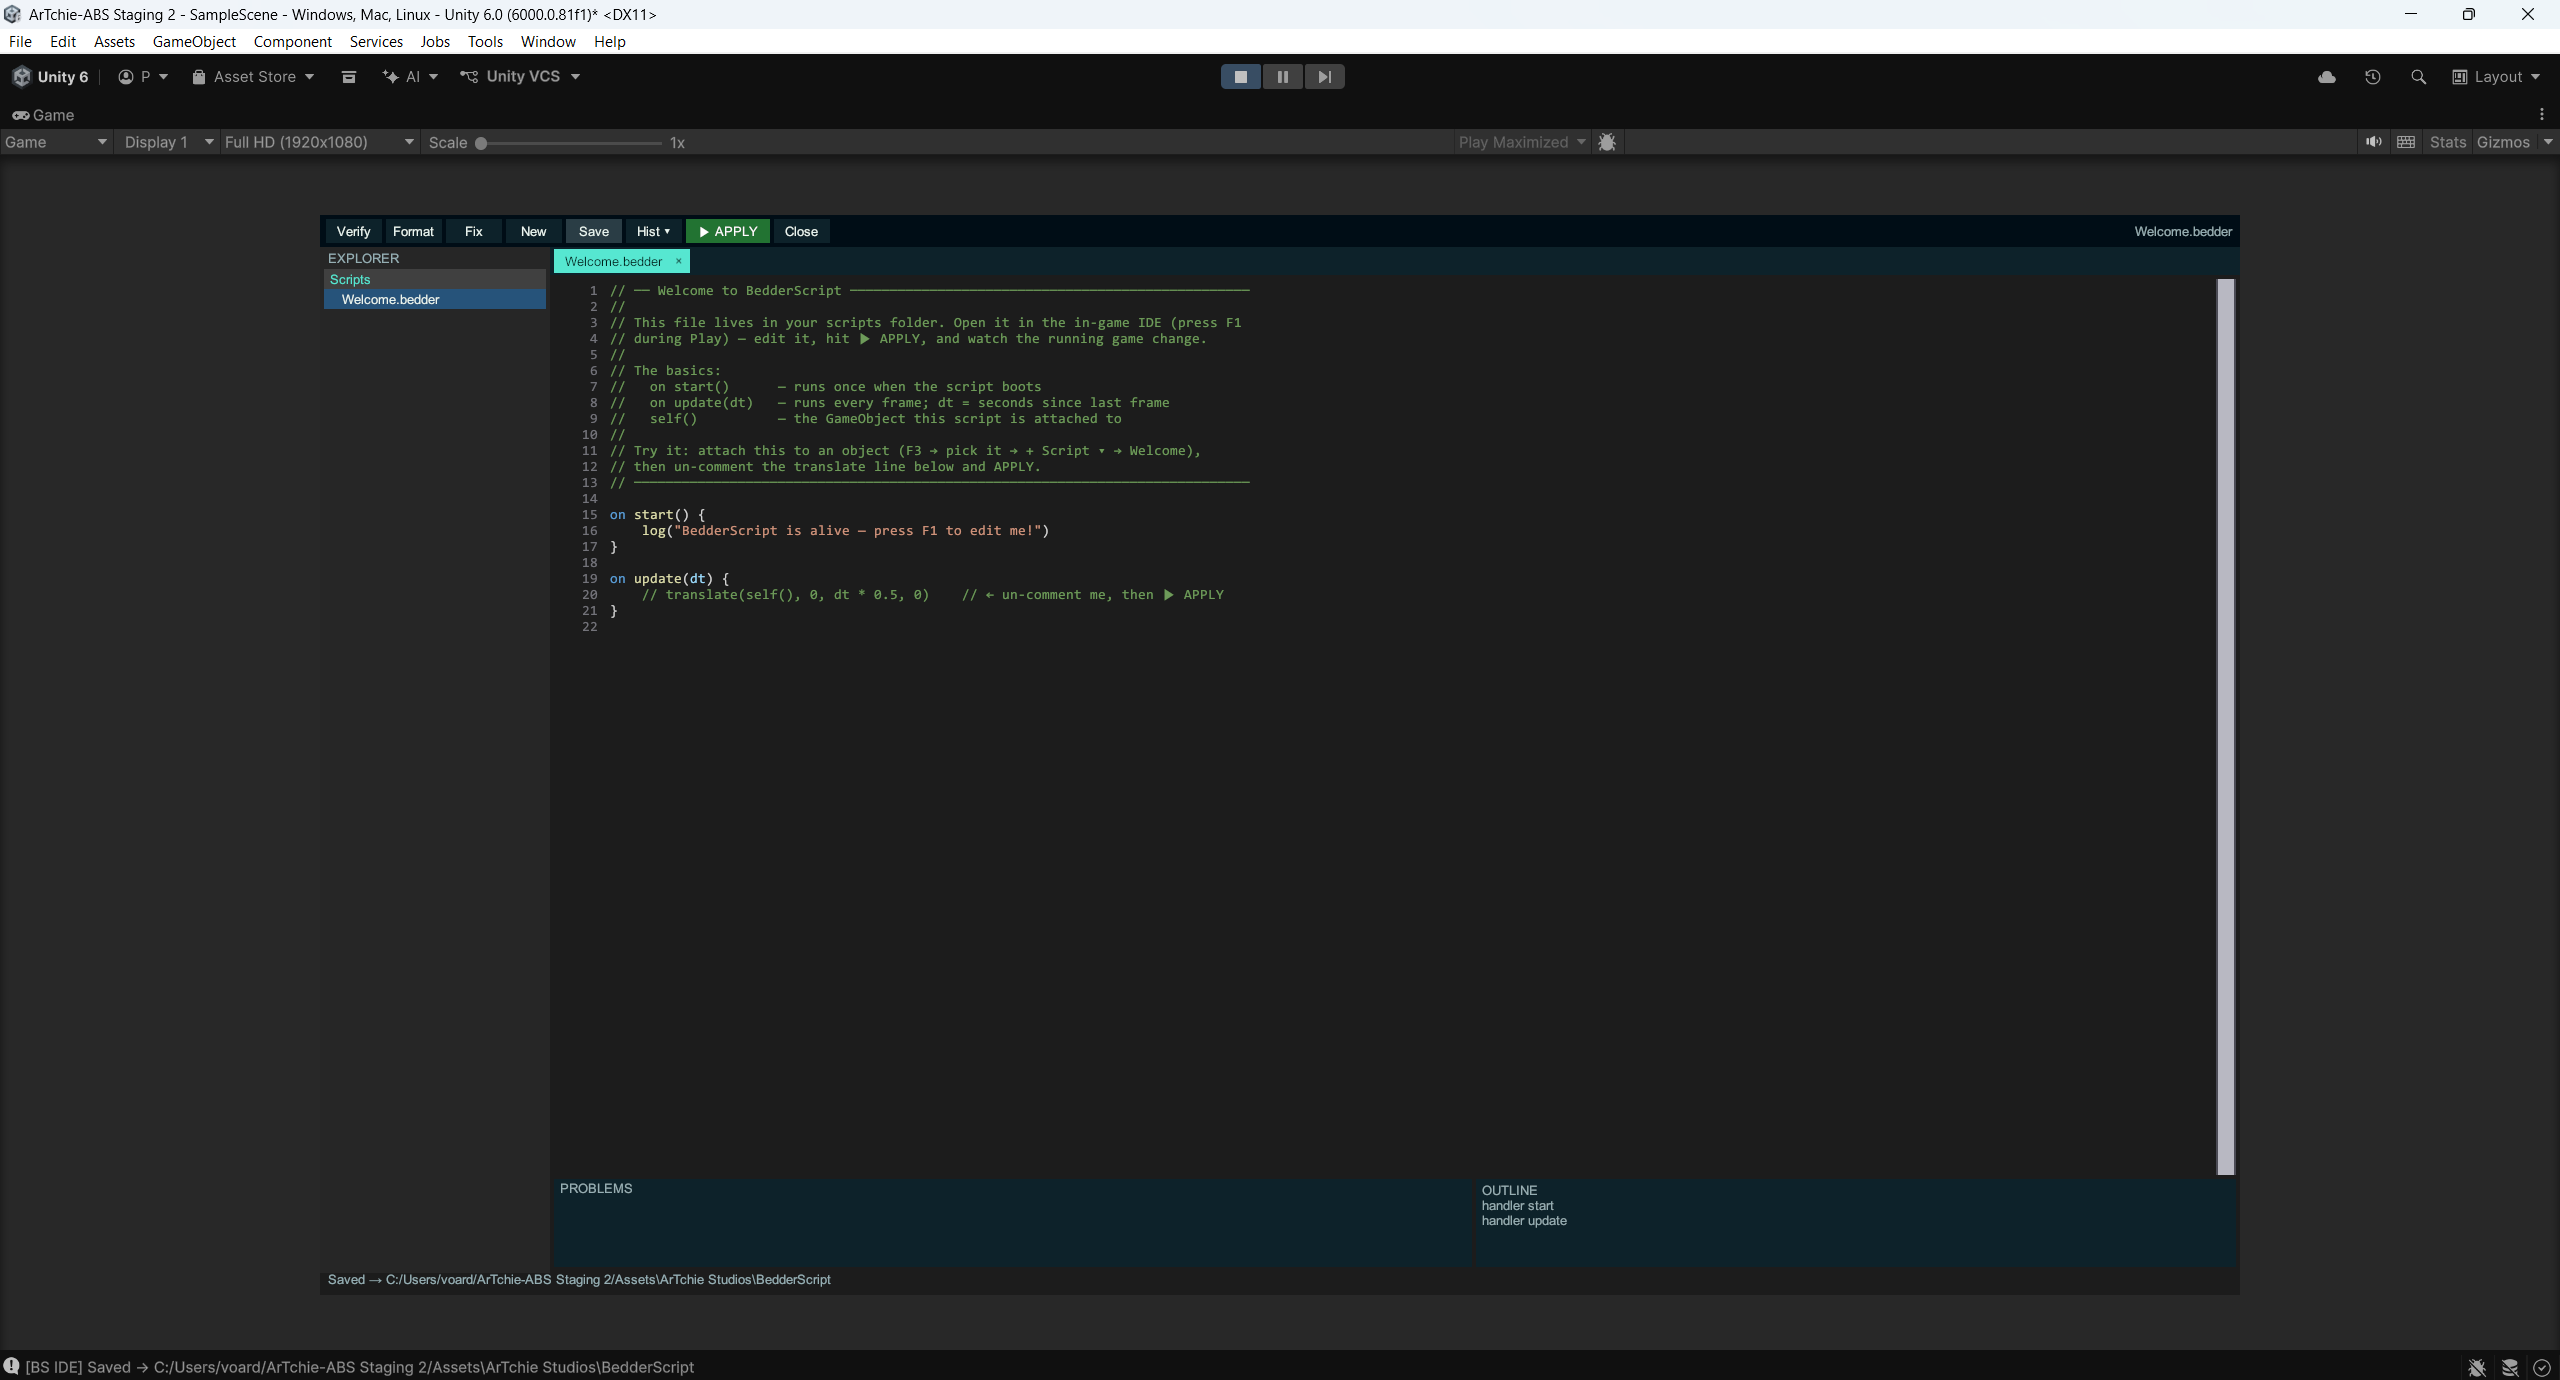This screenshot has width=2560, height=1380.
Task: Open the Layout dropdown
Action: click(x=2496, y=77)
